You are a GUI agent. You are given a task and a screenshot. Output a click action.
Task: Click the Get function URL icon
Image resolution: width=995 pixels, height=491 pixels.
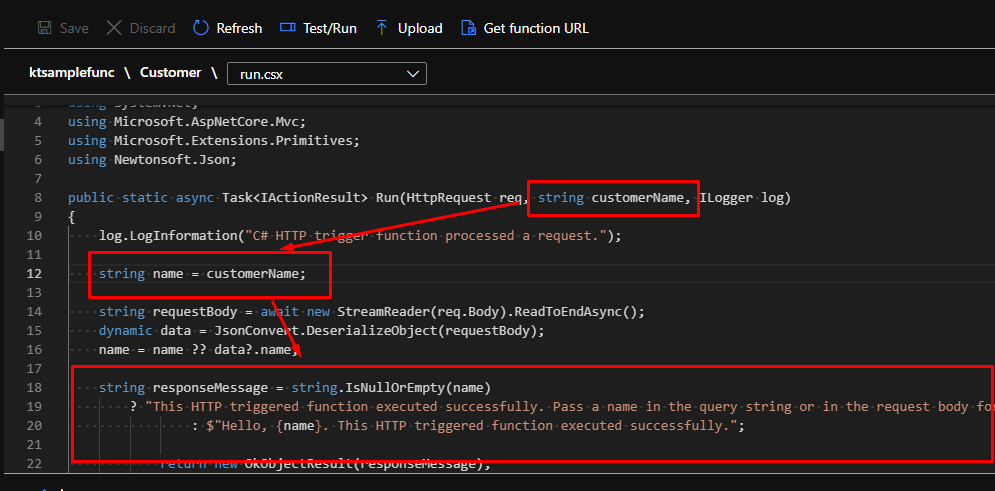tap(468, 28)
